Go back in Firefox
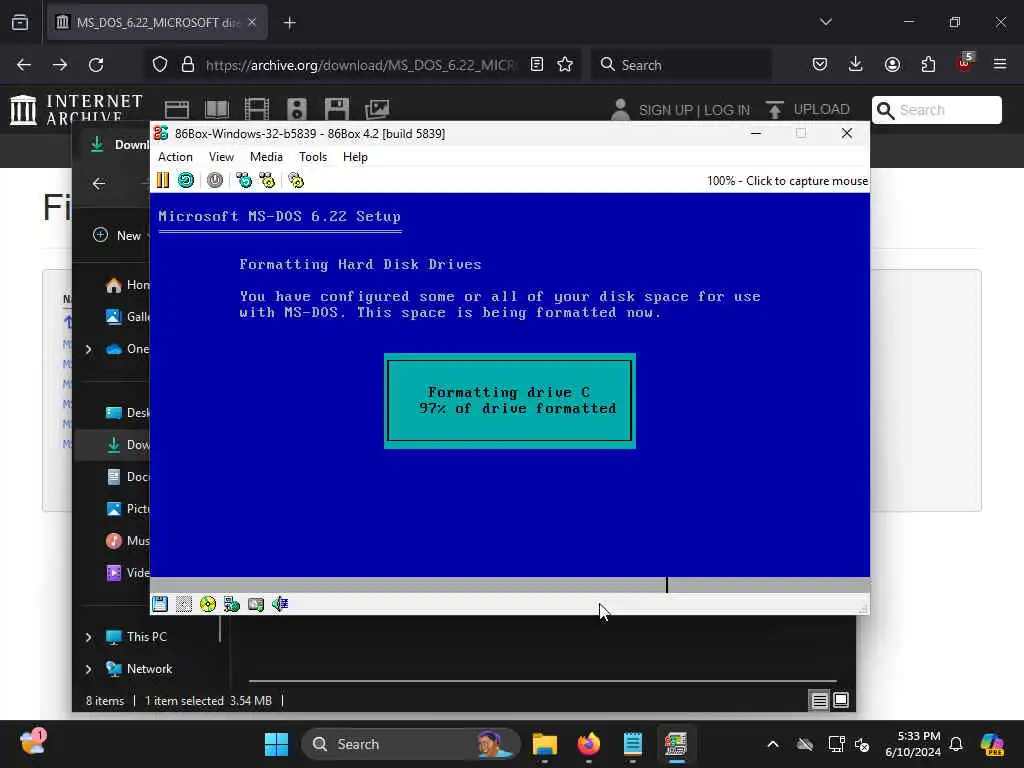Screen dimensions: 1024x768 [x=24, y=65]
